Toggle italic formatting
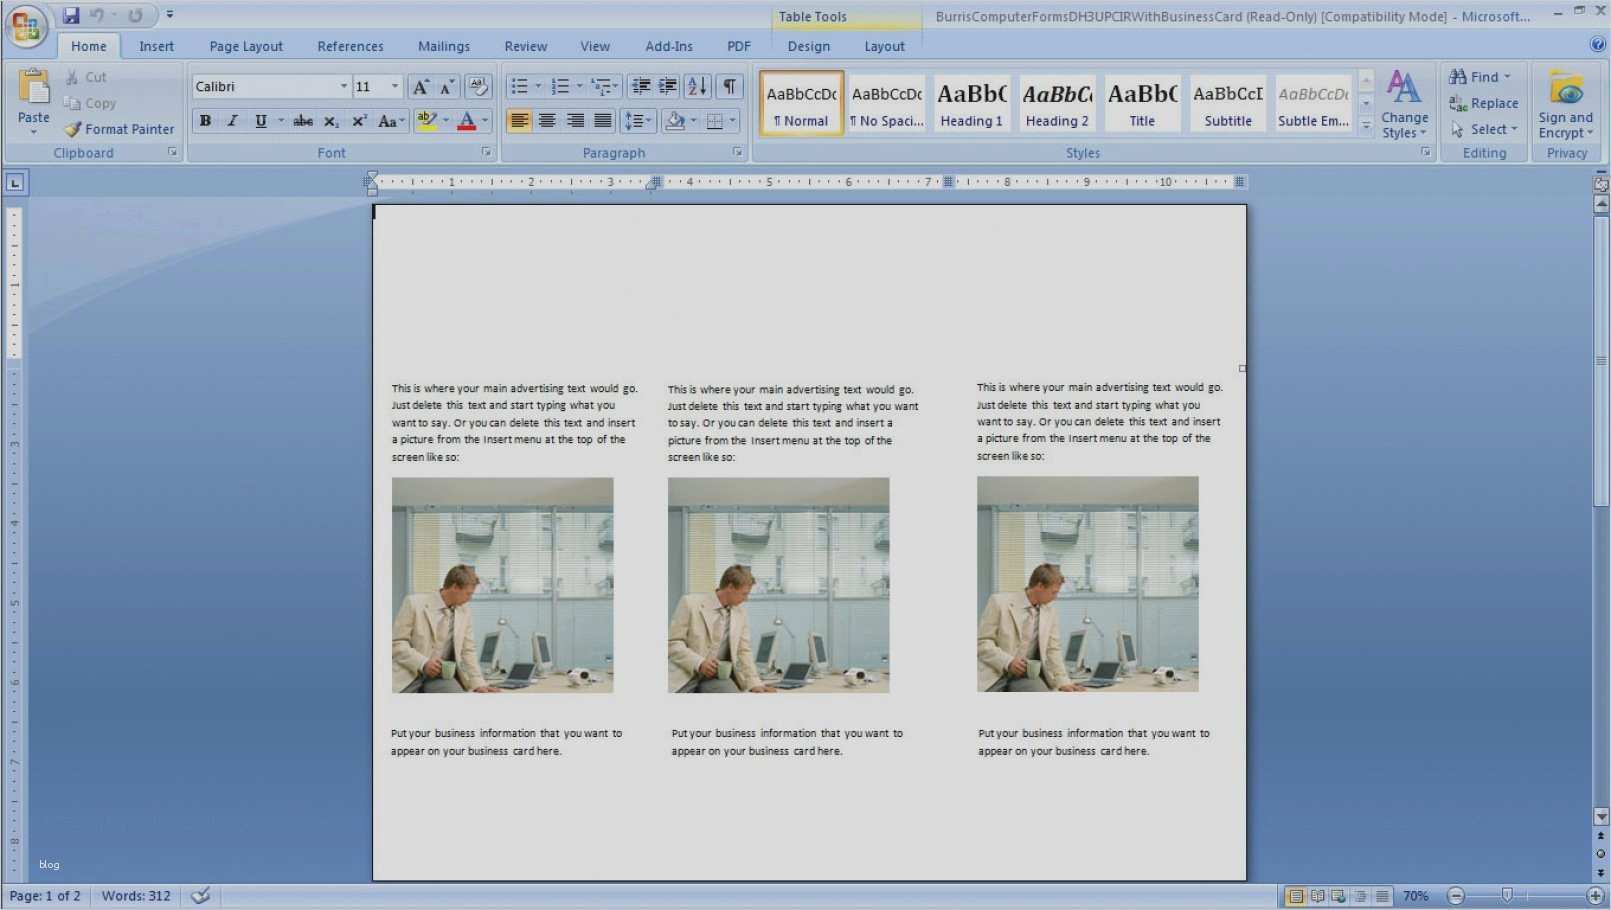Screen dimensions: 1611x910 click(231, 120)
